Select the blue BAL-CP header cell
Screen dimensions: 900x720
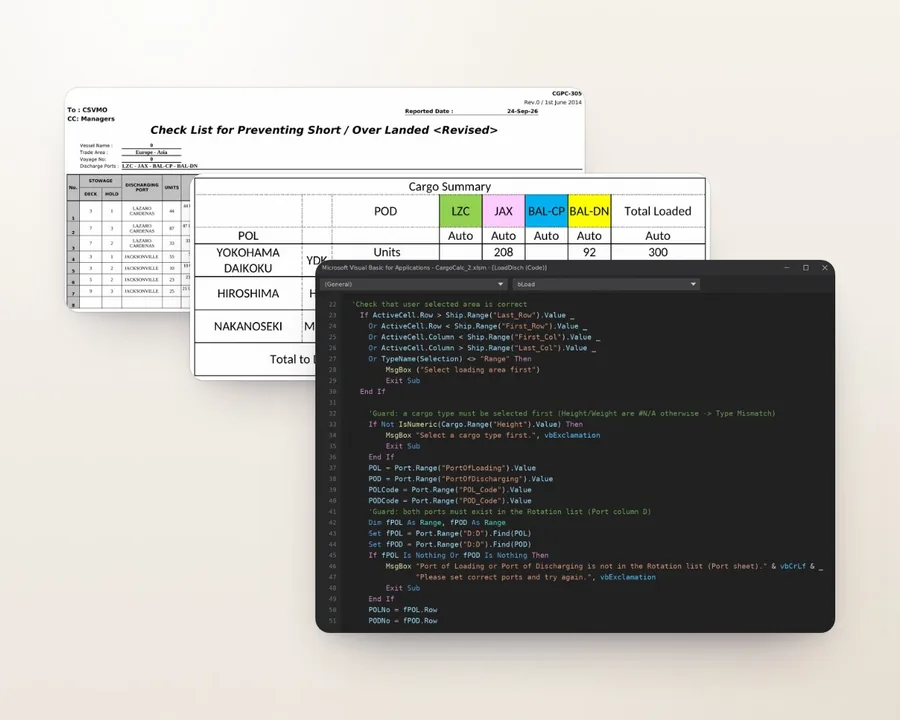[546, 211]
